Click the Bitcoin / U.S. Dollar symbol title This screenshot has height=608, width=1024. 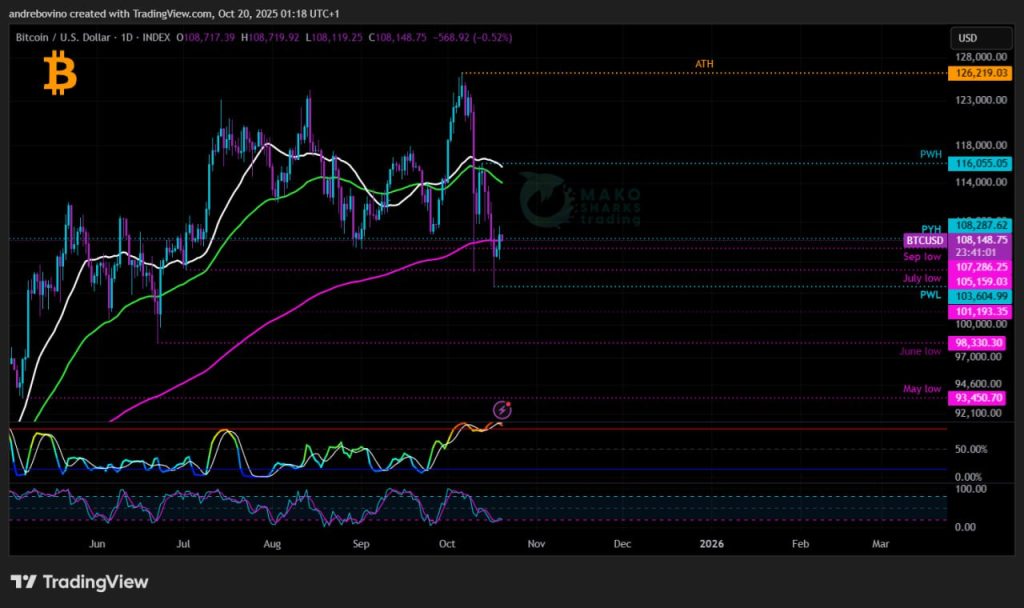[x=70, y=37]
